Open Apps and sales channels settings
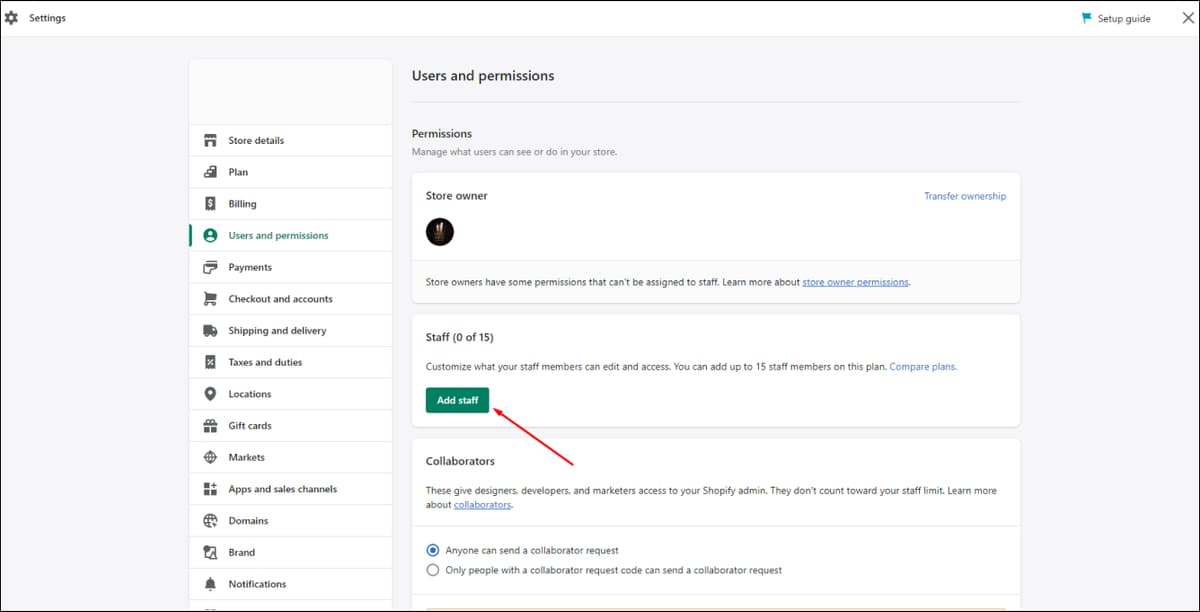1200x612 pixels. tap(290, 489)
